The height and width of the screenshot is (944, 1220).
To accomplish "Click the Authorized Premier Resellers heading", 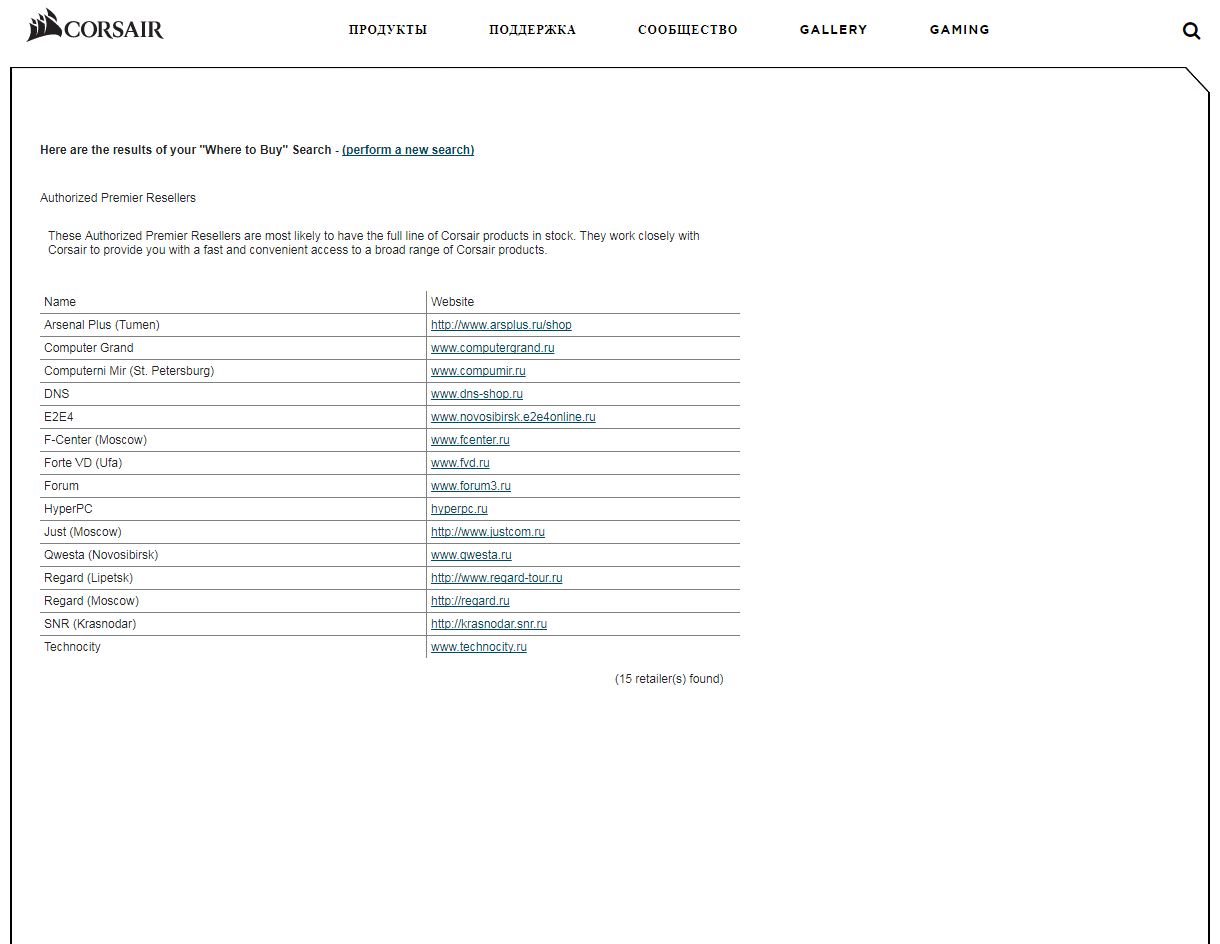I will point(118,198).
